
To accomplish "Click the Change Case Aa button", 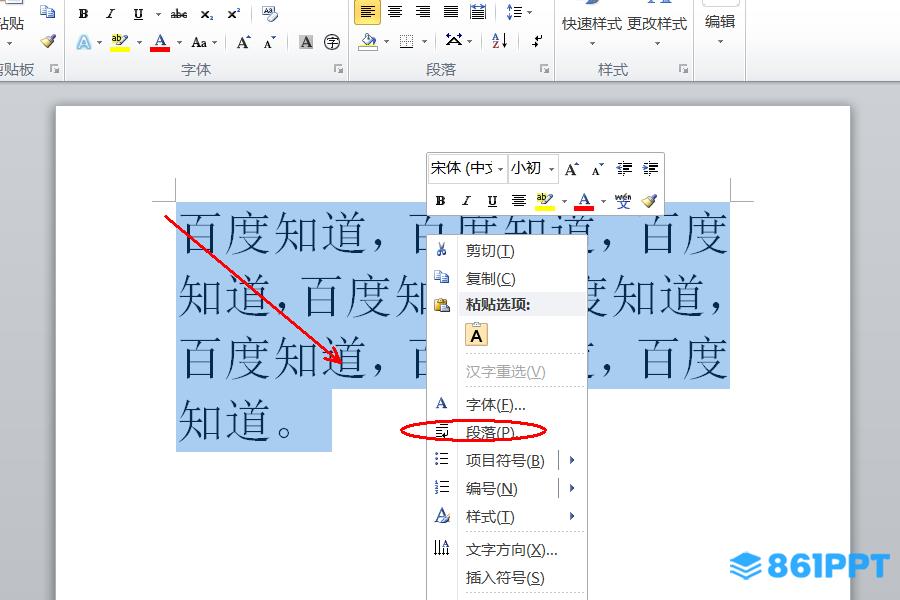I will tap(199, 42).
